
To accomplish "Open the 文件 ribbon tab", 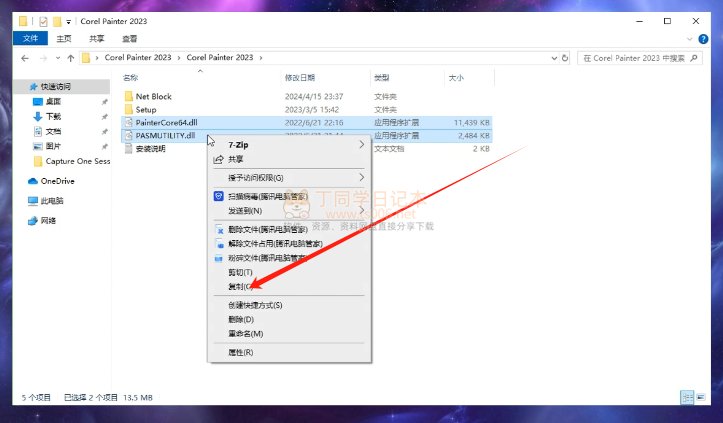I will (x=30, y=39).
